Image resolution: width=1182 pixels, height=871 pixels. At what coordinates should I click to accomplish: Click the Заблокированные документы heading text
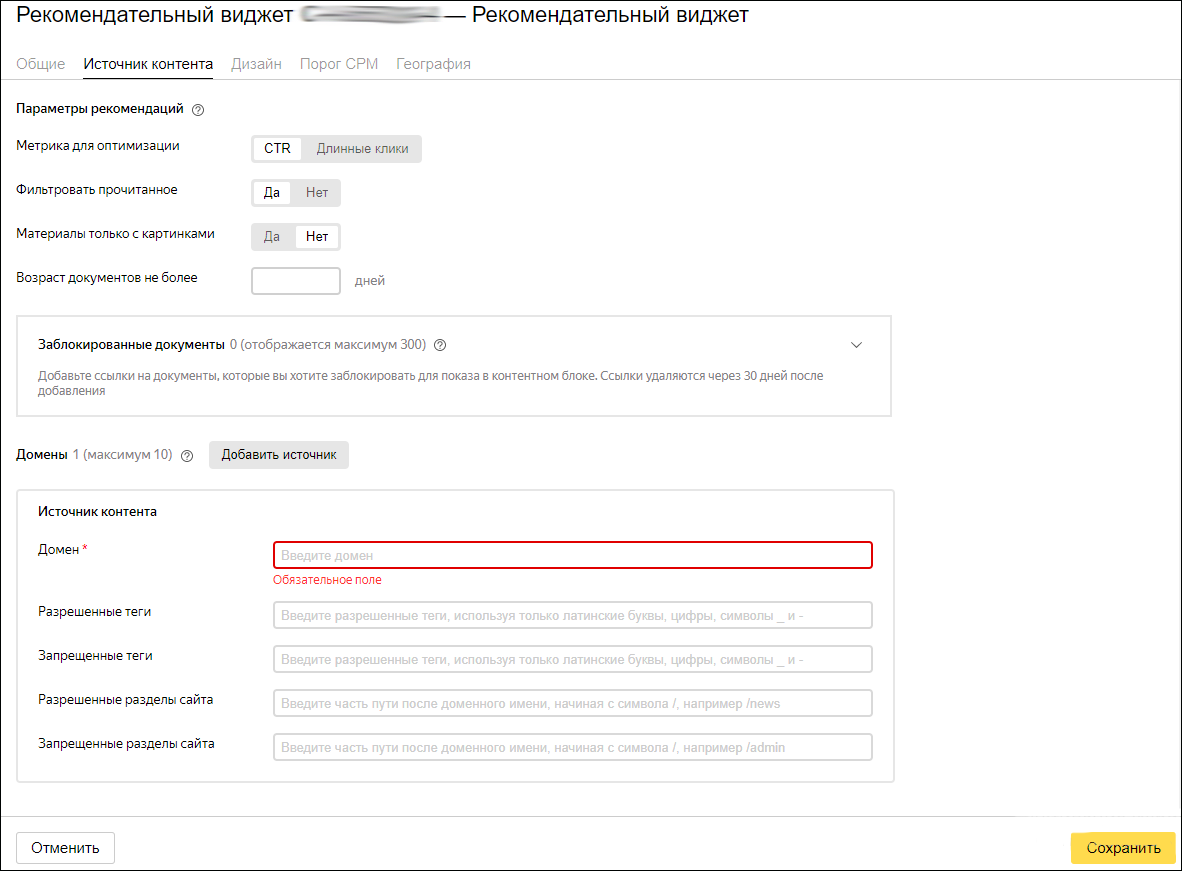131,345
